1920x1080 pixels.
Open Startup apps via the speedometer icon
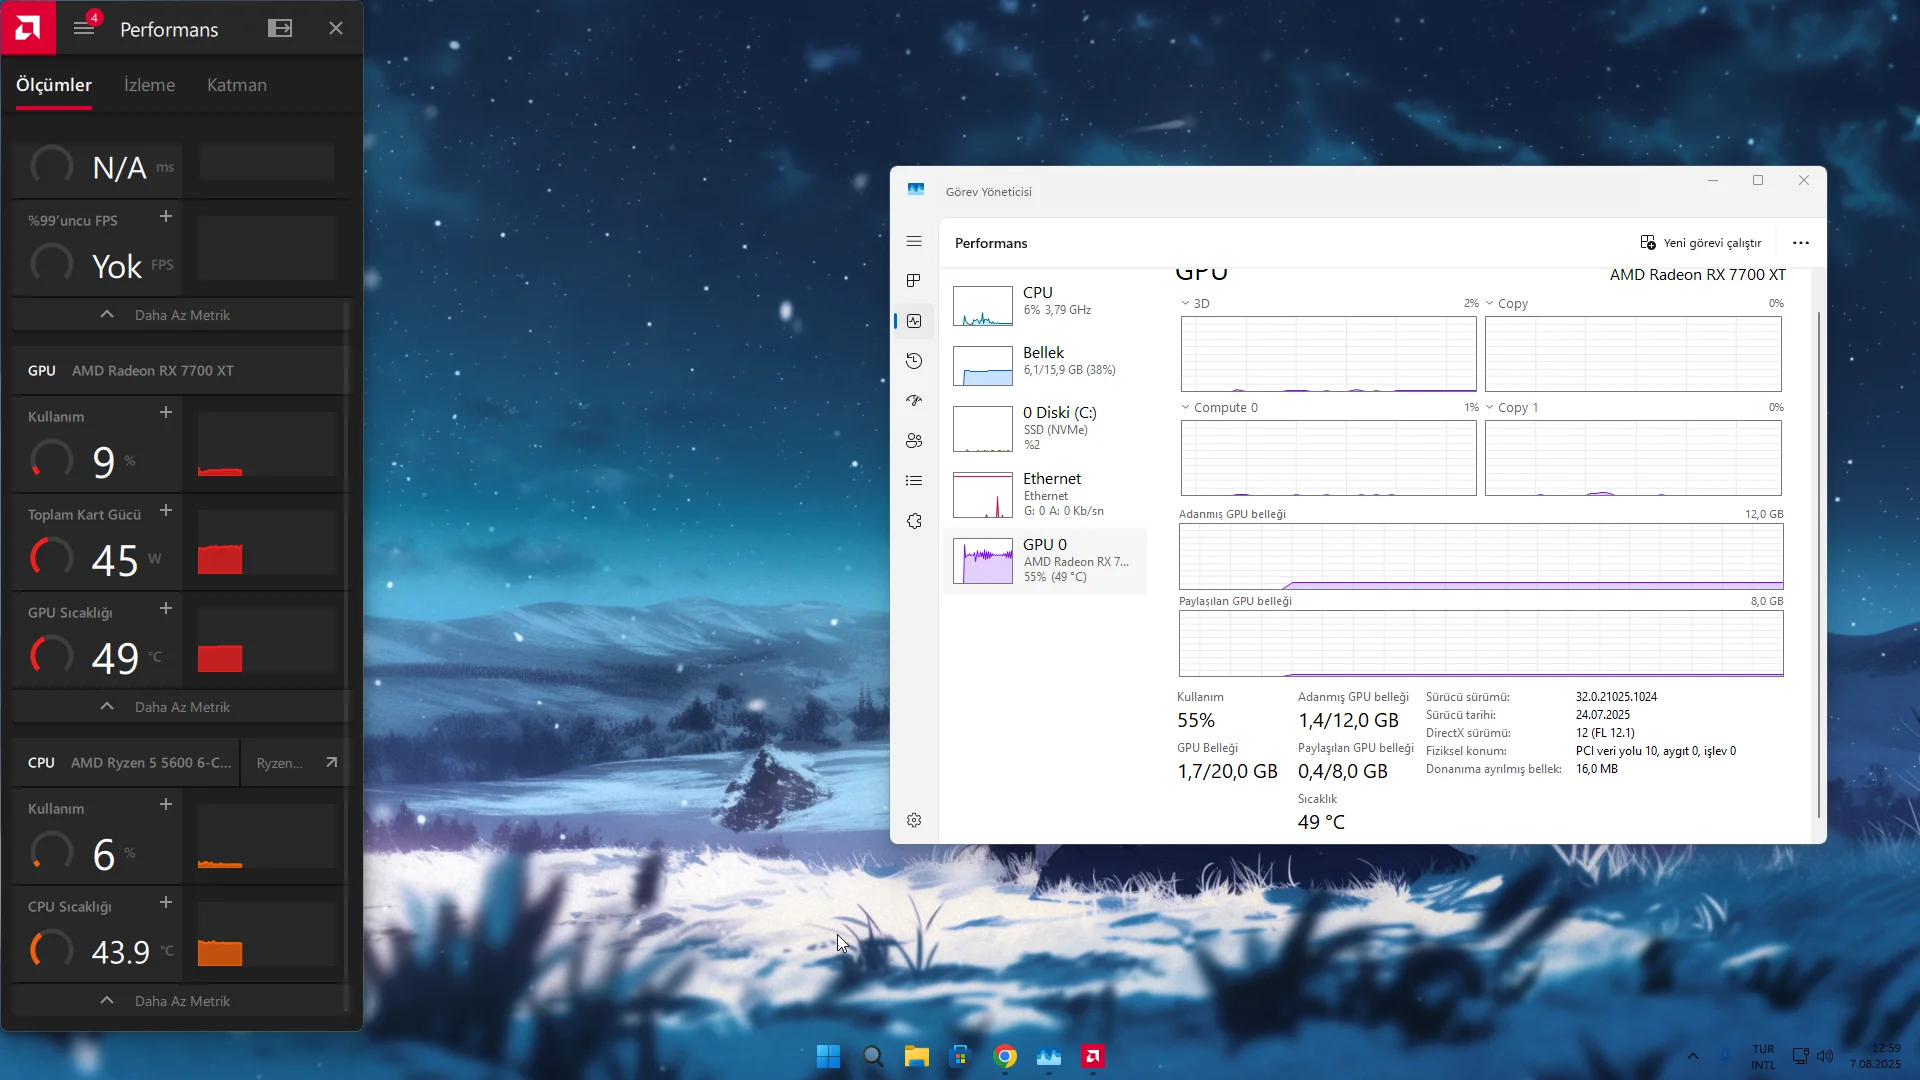(915, 400)
